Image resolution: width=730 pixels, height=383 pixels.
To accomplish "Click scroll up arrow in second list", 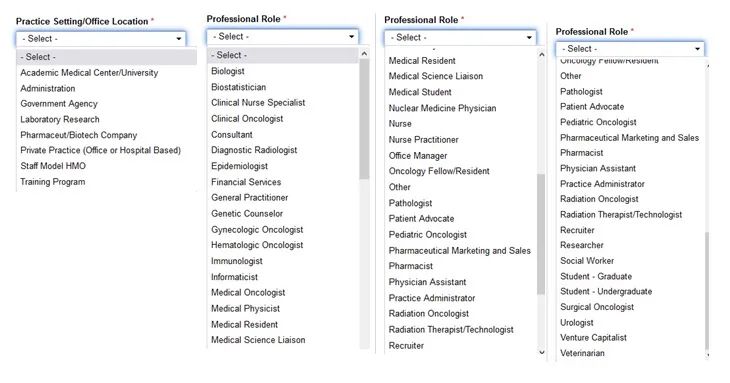I will 364,54.
